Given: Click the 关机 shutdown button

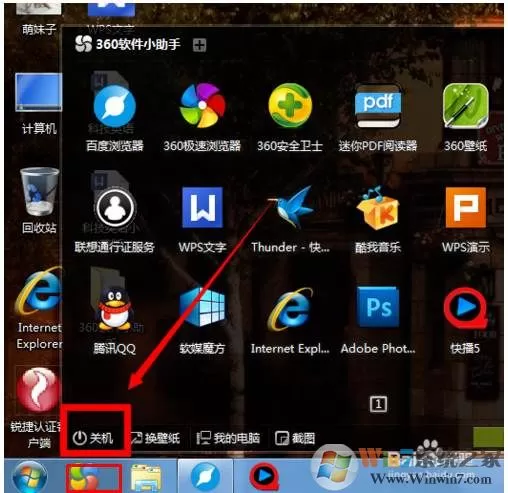Looking at the screenshot, I should click(x=93, y=438).
